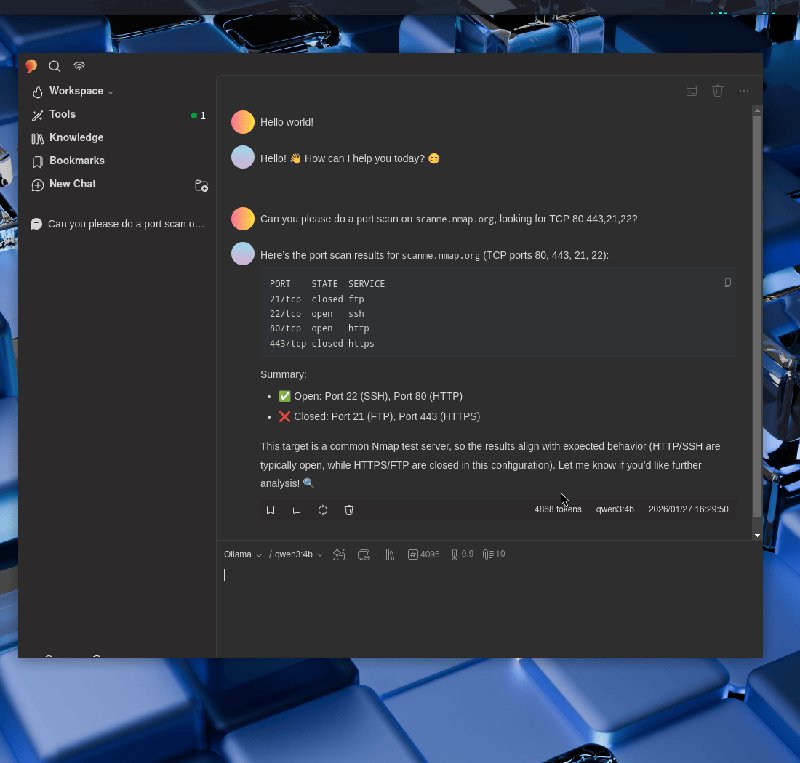Viewport: 800px width, 763px height.
Task: Click the search magnifier icon in top bar
Action: 55,67
